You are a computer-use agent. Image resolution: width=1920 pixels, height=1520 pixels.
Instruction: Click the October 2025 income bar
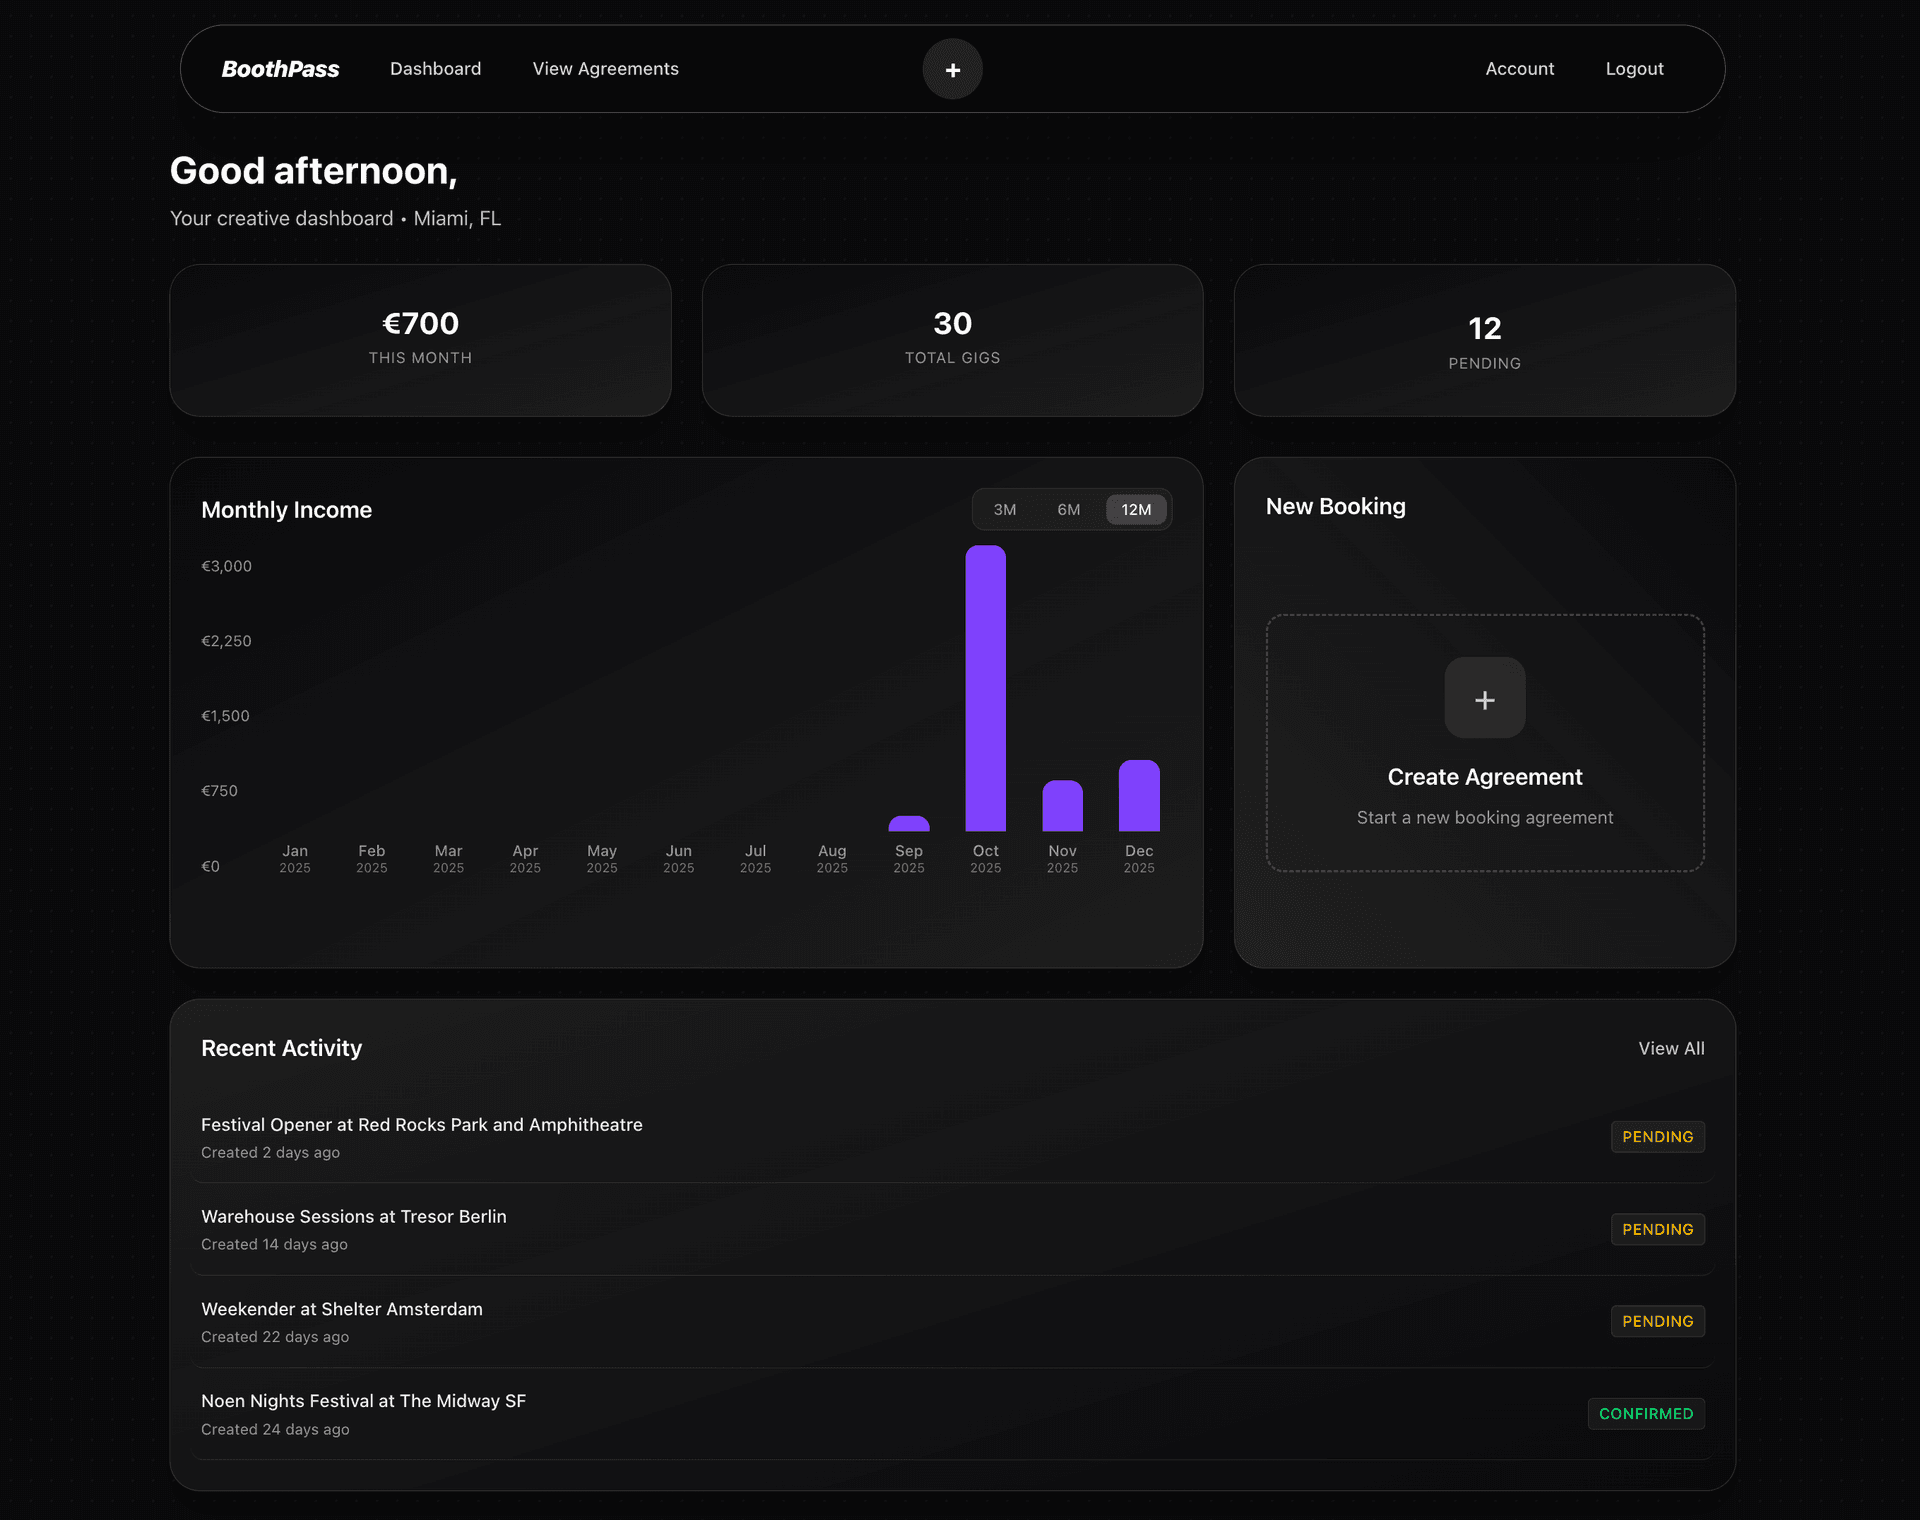985,688
